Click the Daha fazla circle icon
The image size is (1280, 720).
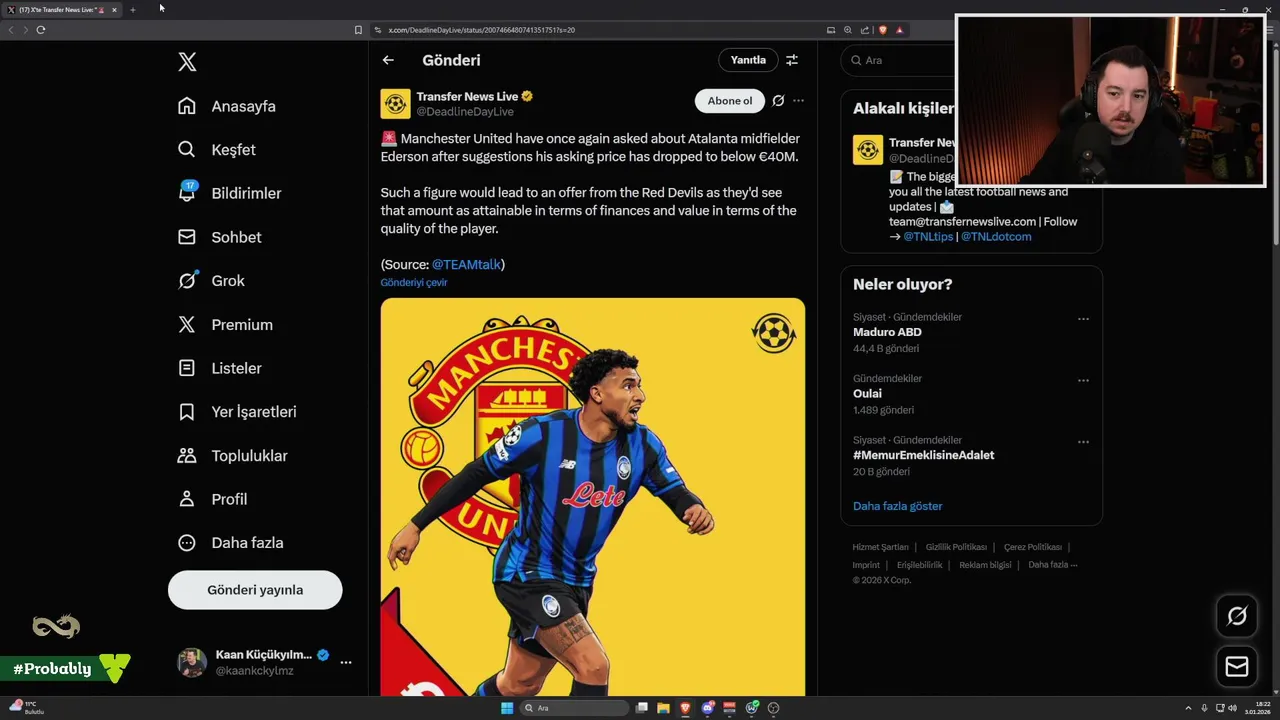[187, 543]
